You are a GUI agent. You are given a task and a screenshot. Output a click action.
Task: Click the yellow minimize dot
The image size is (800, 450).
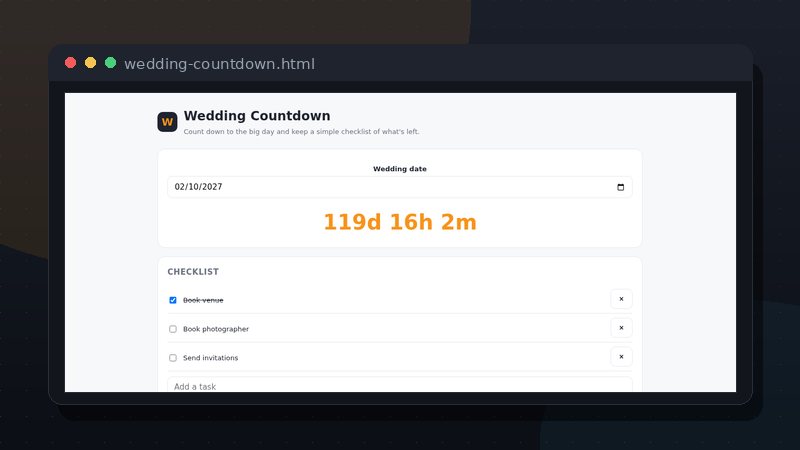(90, 63)
